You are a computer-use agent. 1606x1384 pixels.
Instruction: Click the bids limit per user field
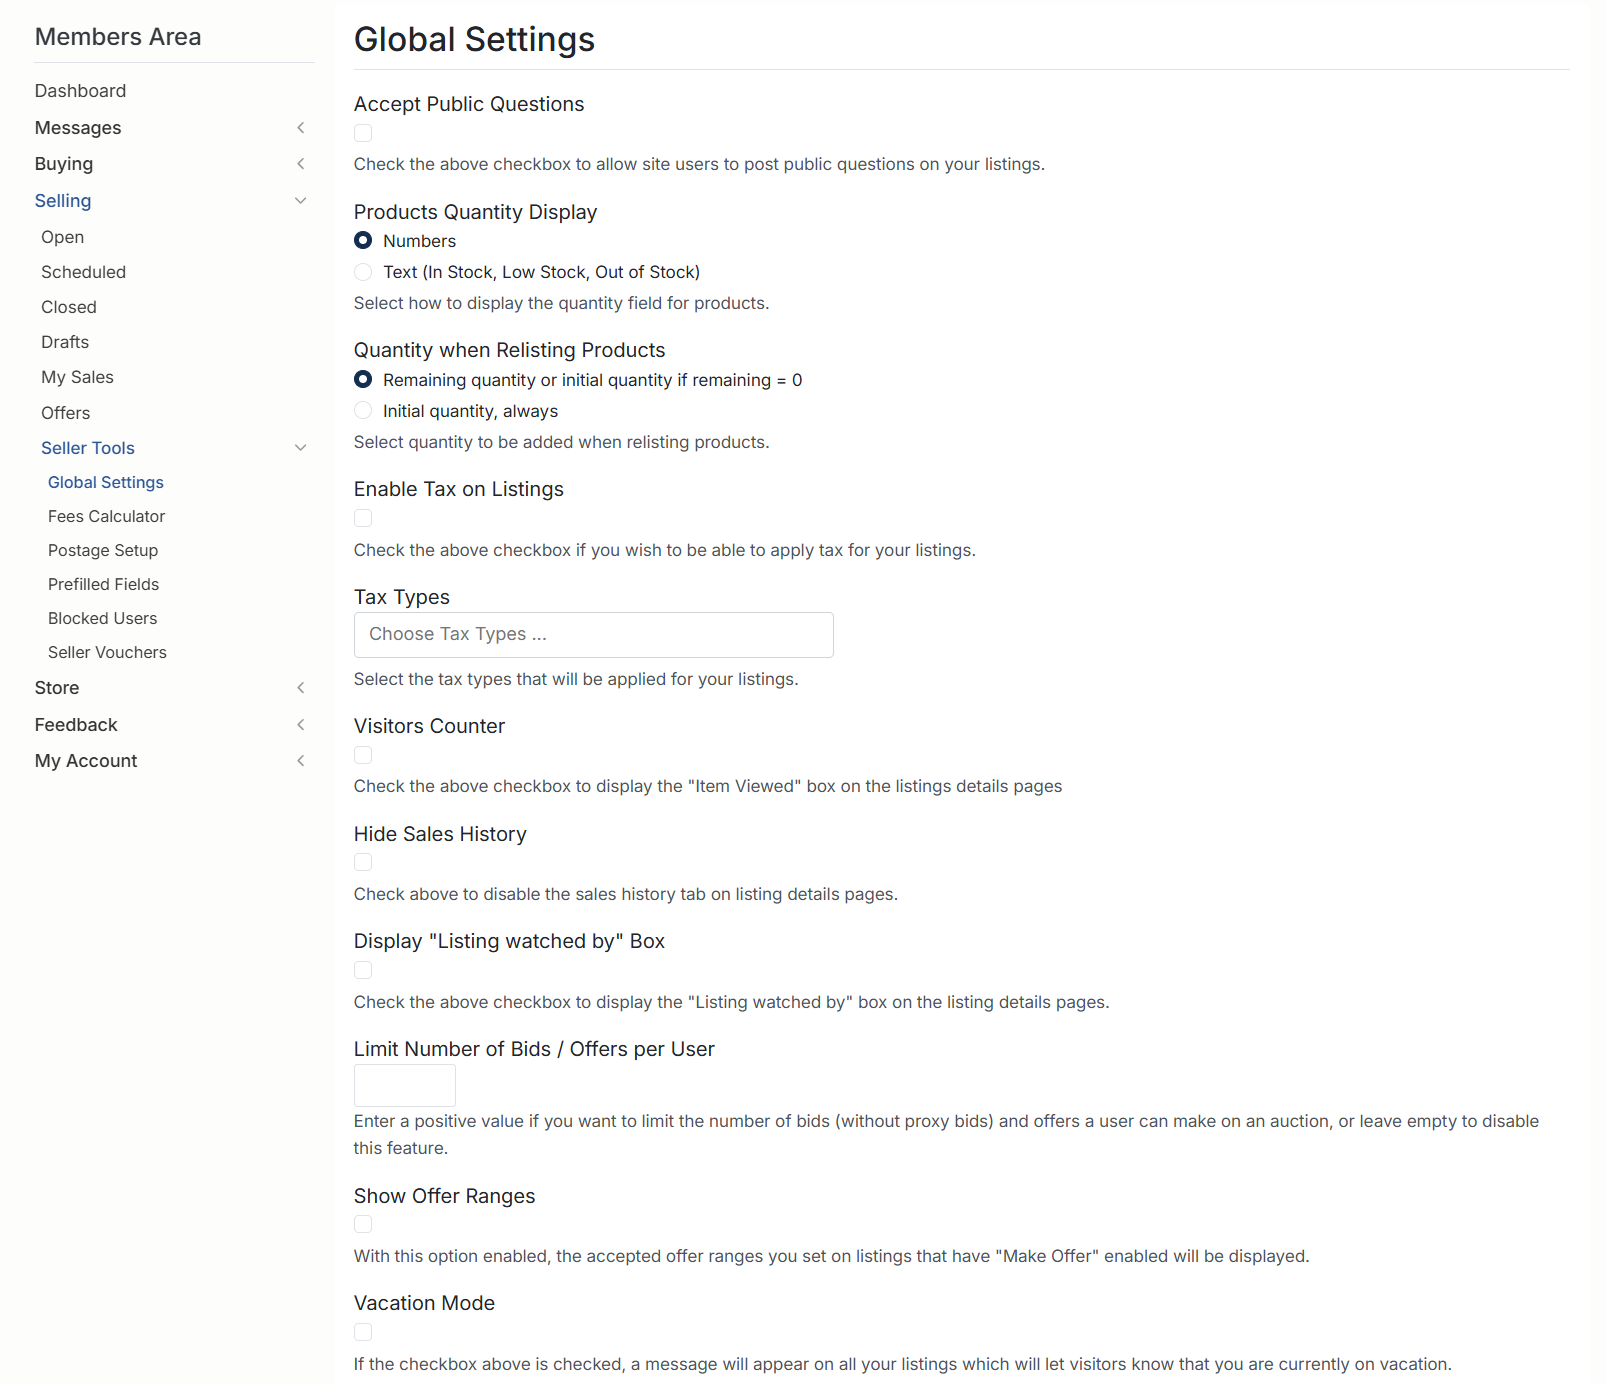click(x=405, y=1086)
